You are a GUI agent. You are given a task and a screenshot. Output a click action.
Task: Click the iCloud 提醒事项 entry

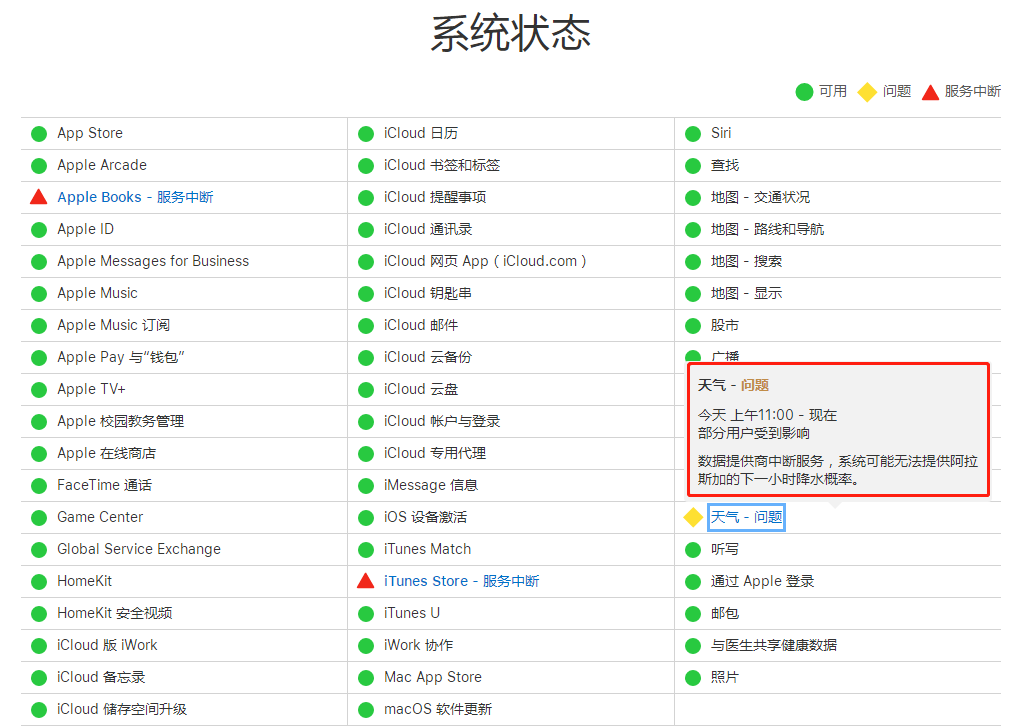[x=435, y=197]
